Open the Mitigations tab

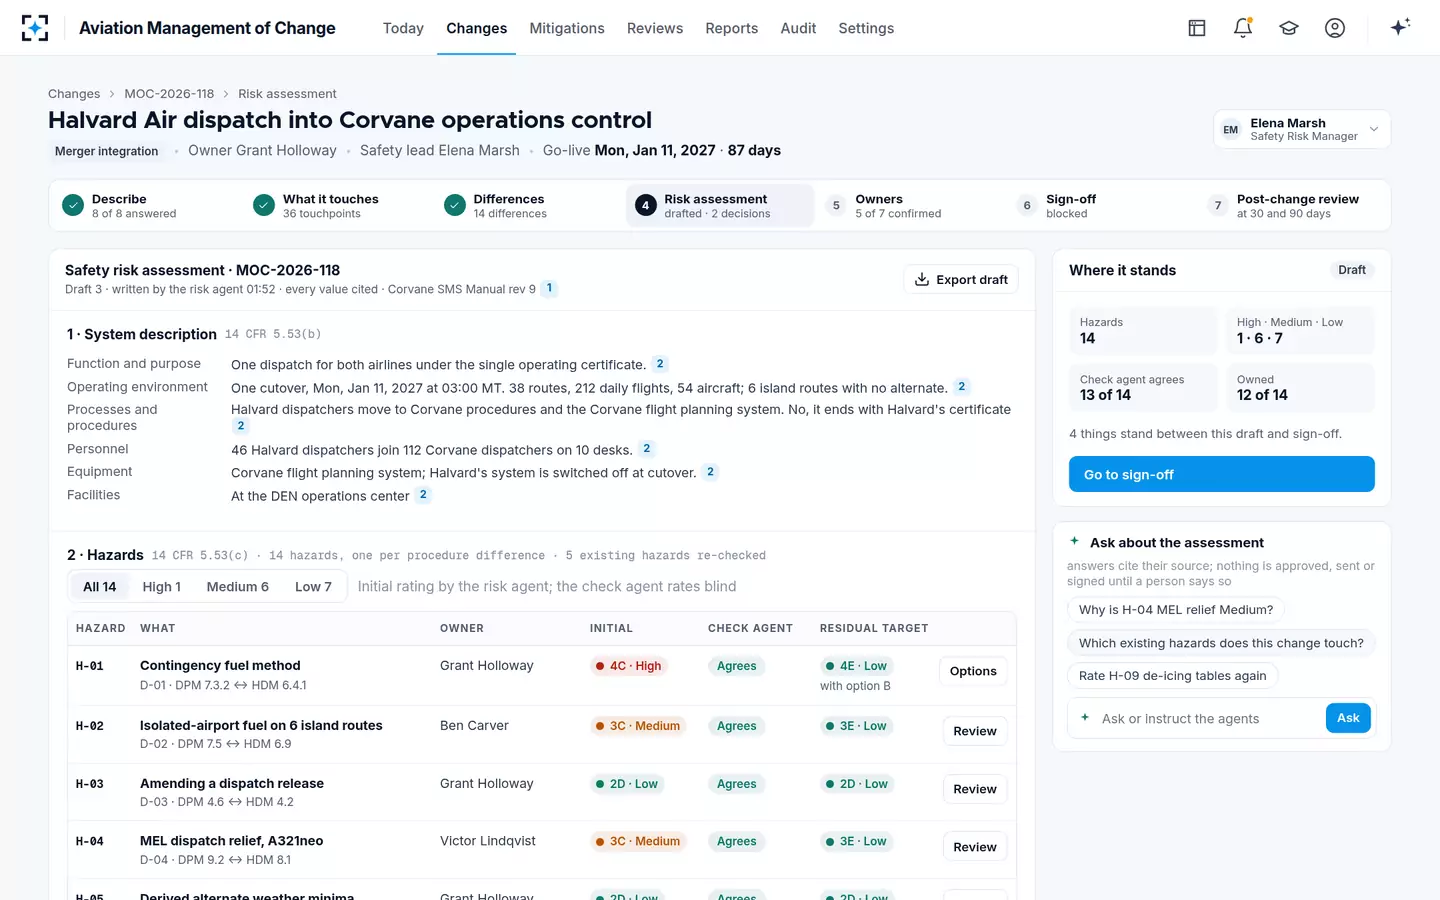(567, 28)
